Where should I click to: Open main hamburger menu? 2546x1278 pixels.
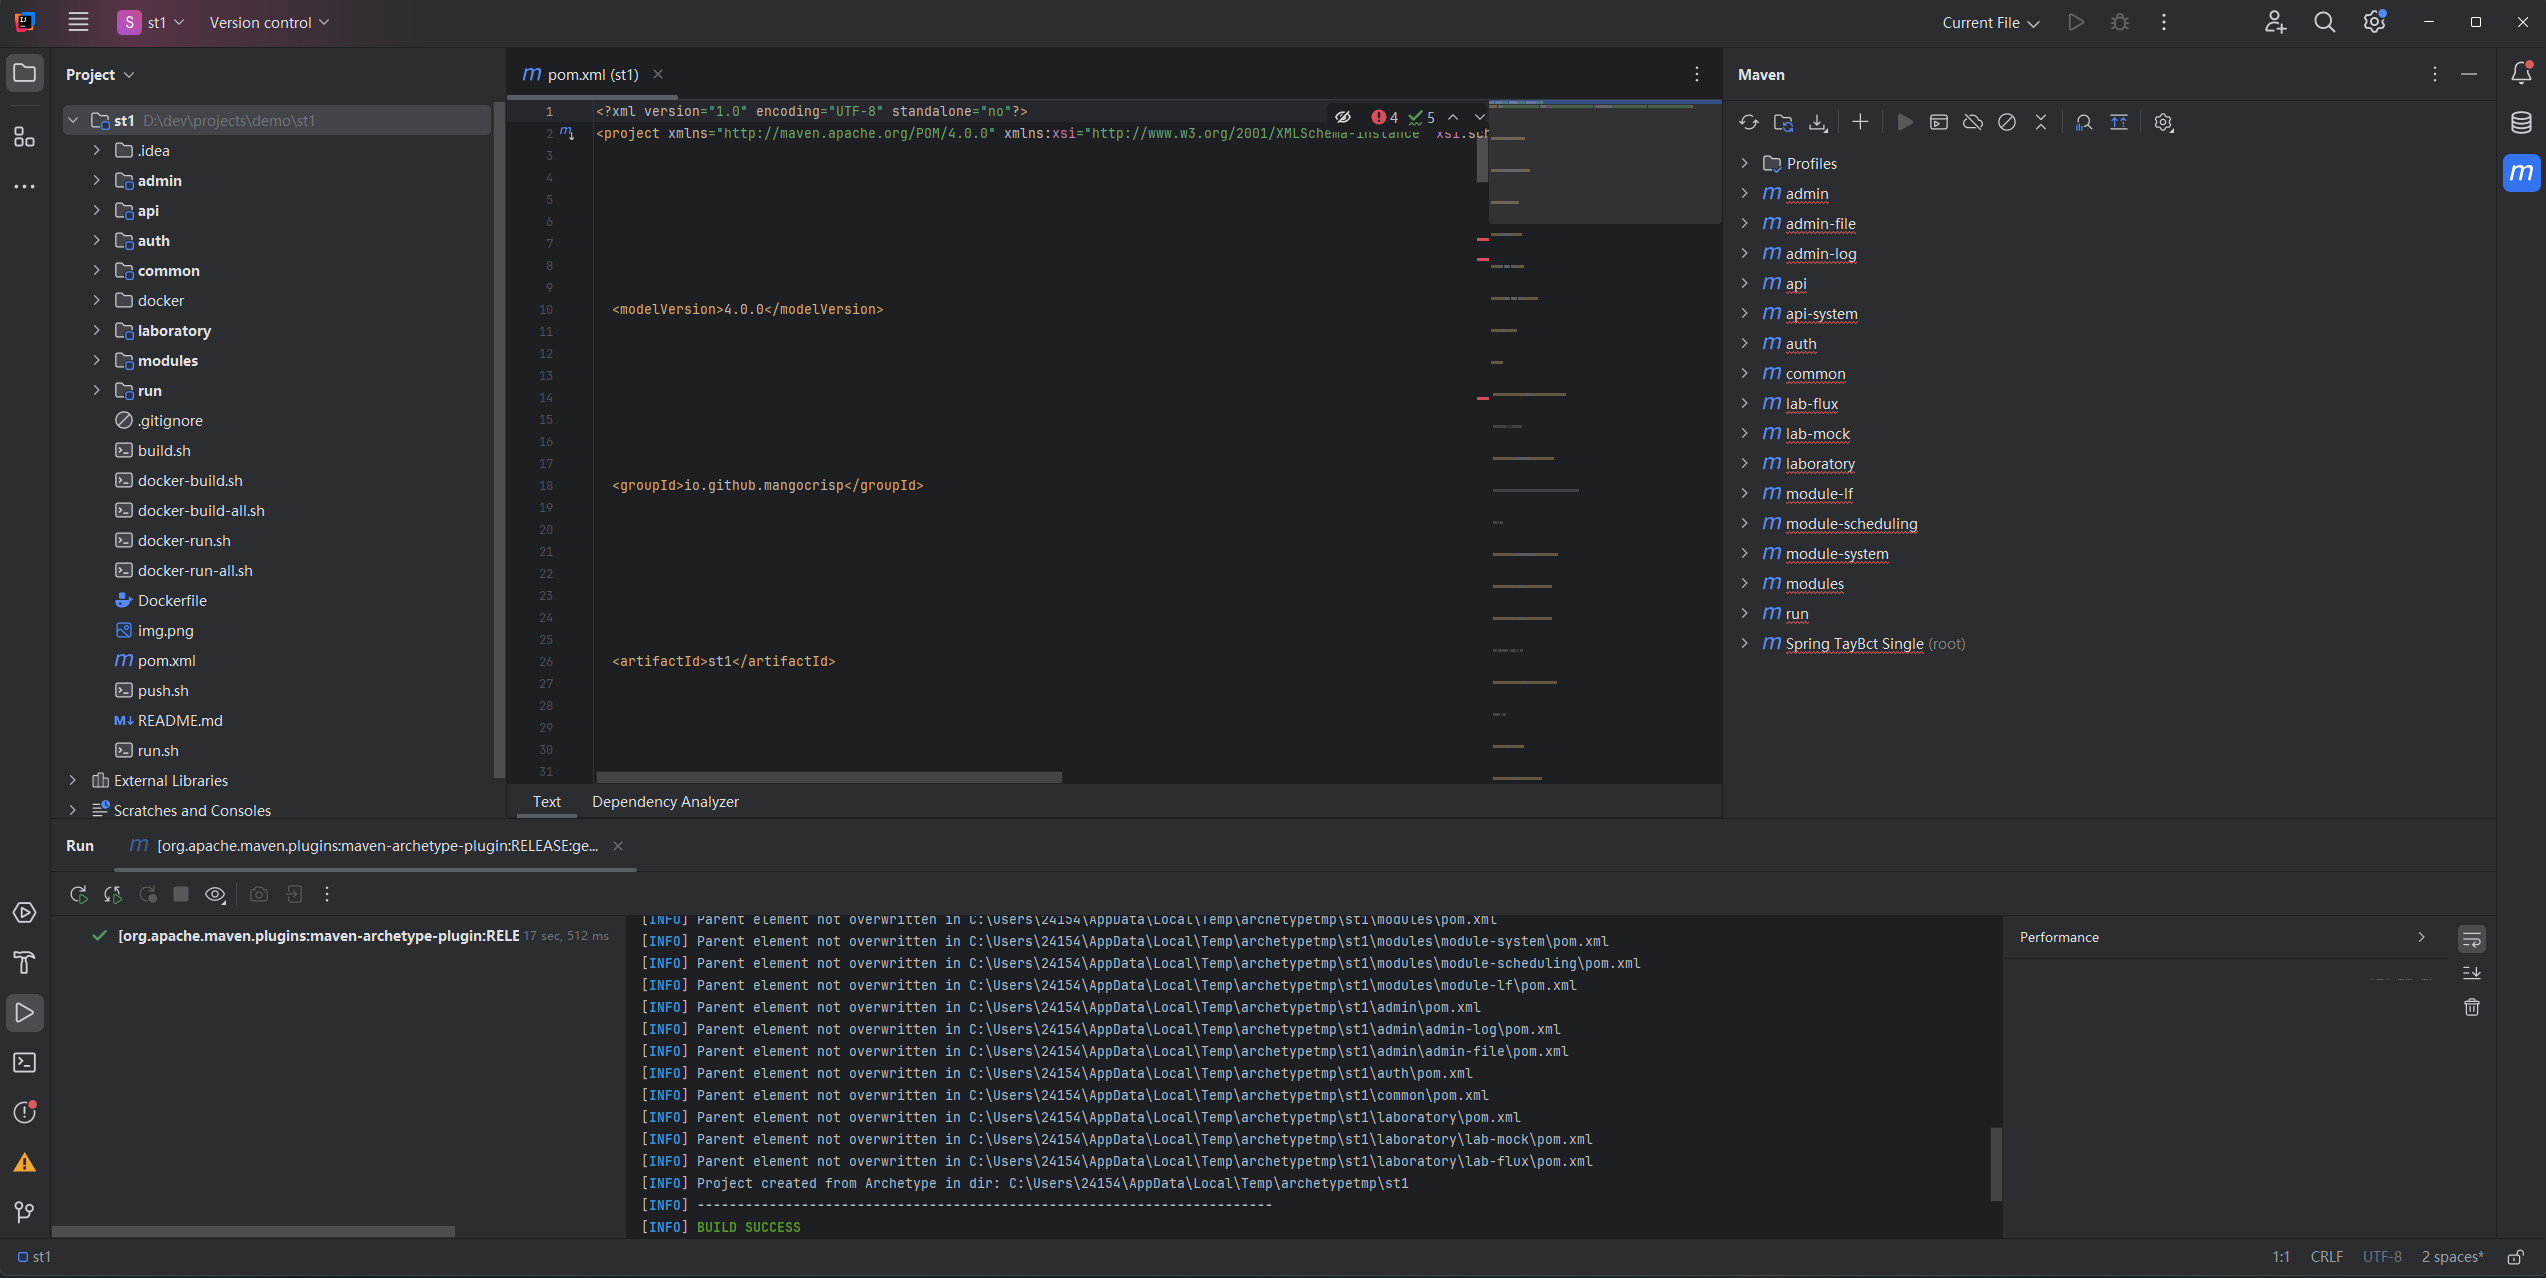[x=78, y=22]
